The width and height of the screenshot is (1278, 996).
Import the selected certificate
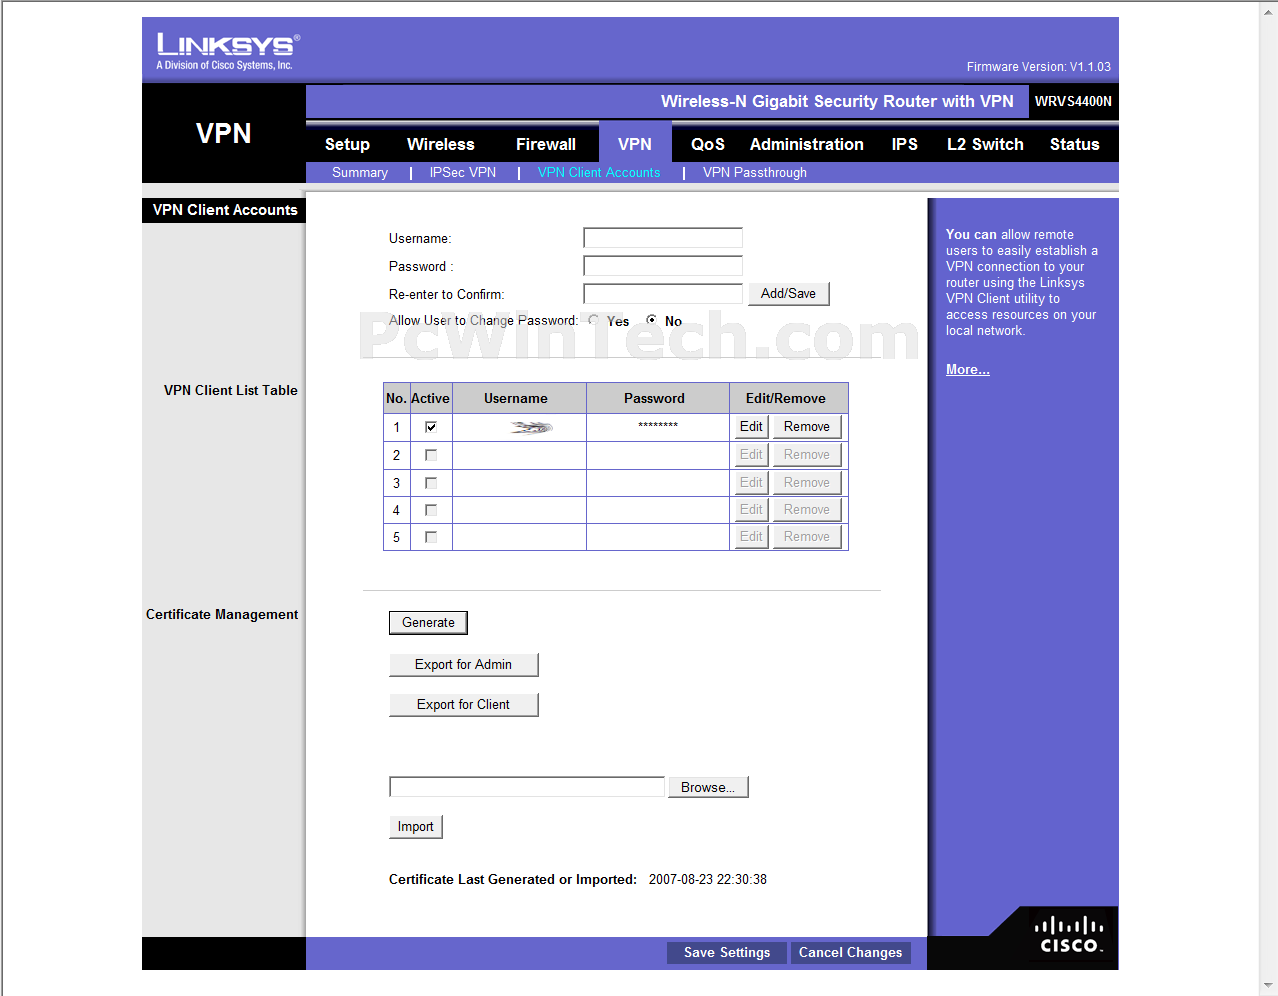click(x=415, y=827)
